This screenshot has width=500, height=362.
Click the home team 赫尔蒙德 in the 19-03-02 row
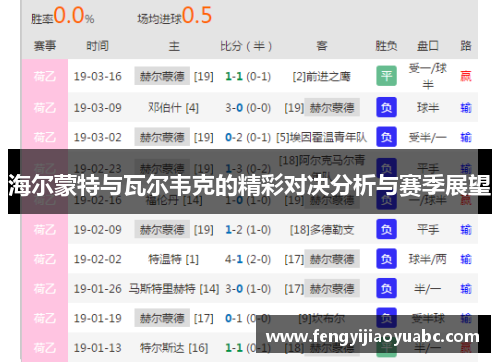[162, 137]
